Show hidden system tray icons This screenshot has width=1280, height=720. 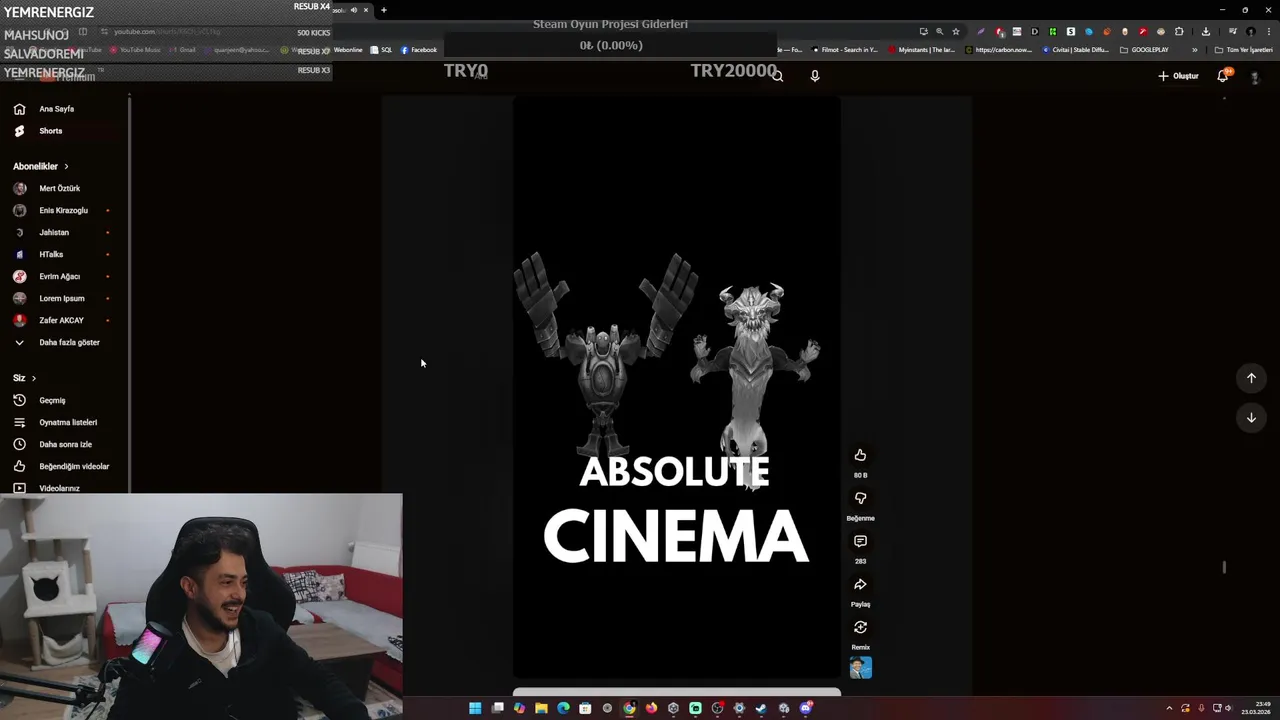click(1169, 708)
